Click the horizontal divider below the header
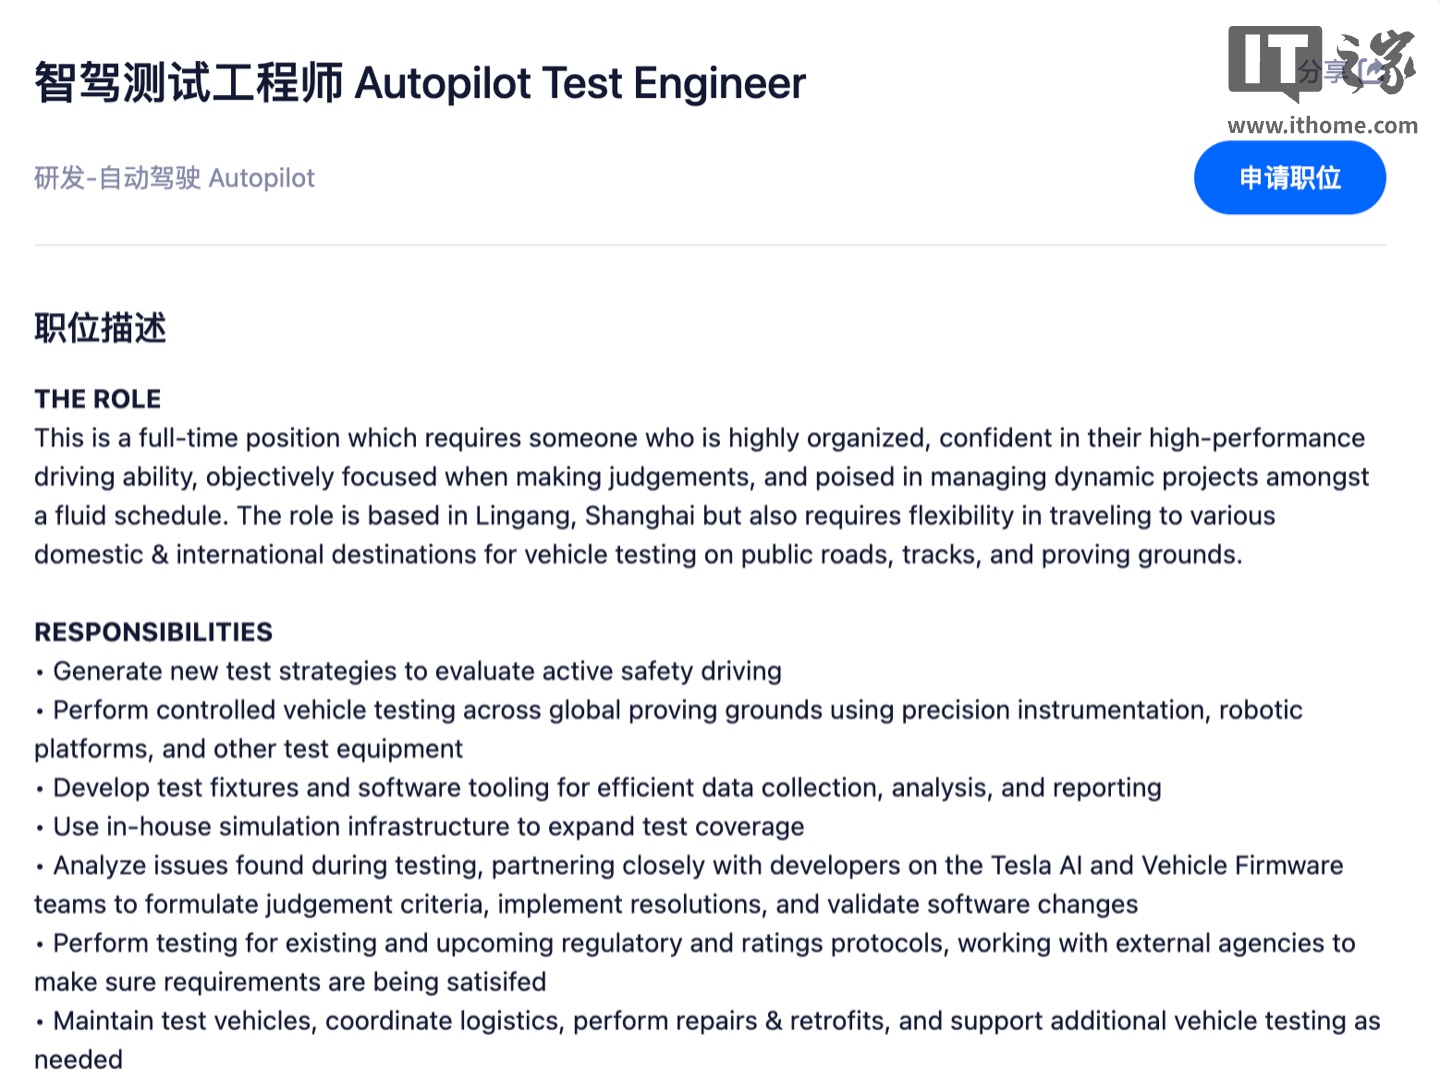The width and height of the screenshot is (1440, 1090). (x=710, y=245)
